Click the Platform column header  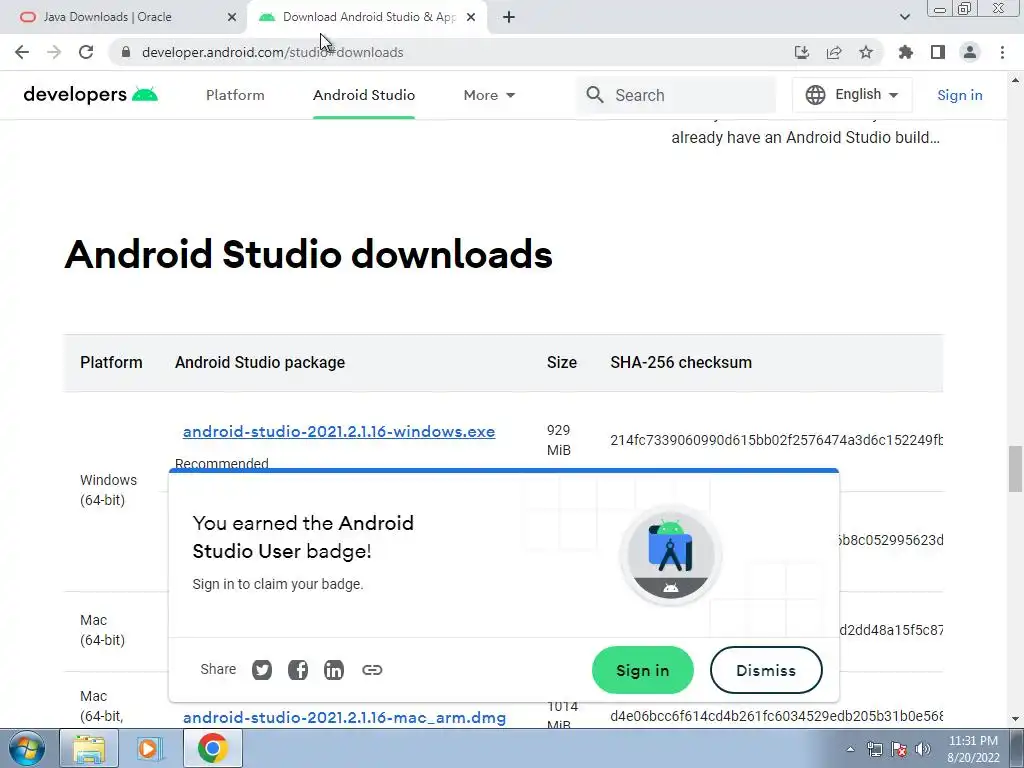(x=111, y=362)
